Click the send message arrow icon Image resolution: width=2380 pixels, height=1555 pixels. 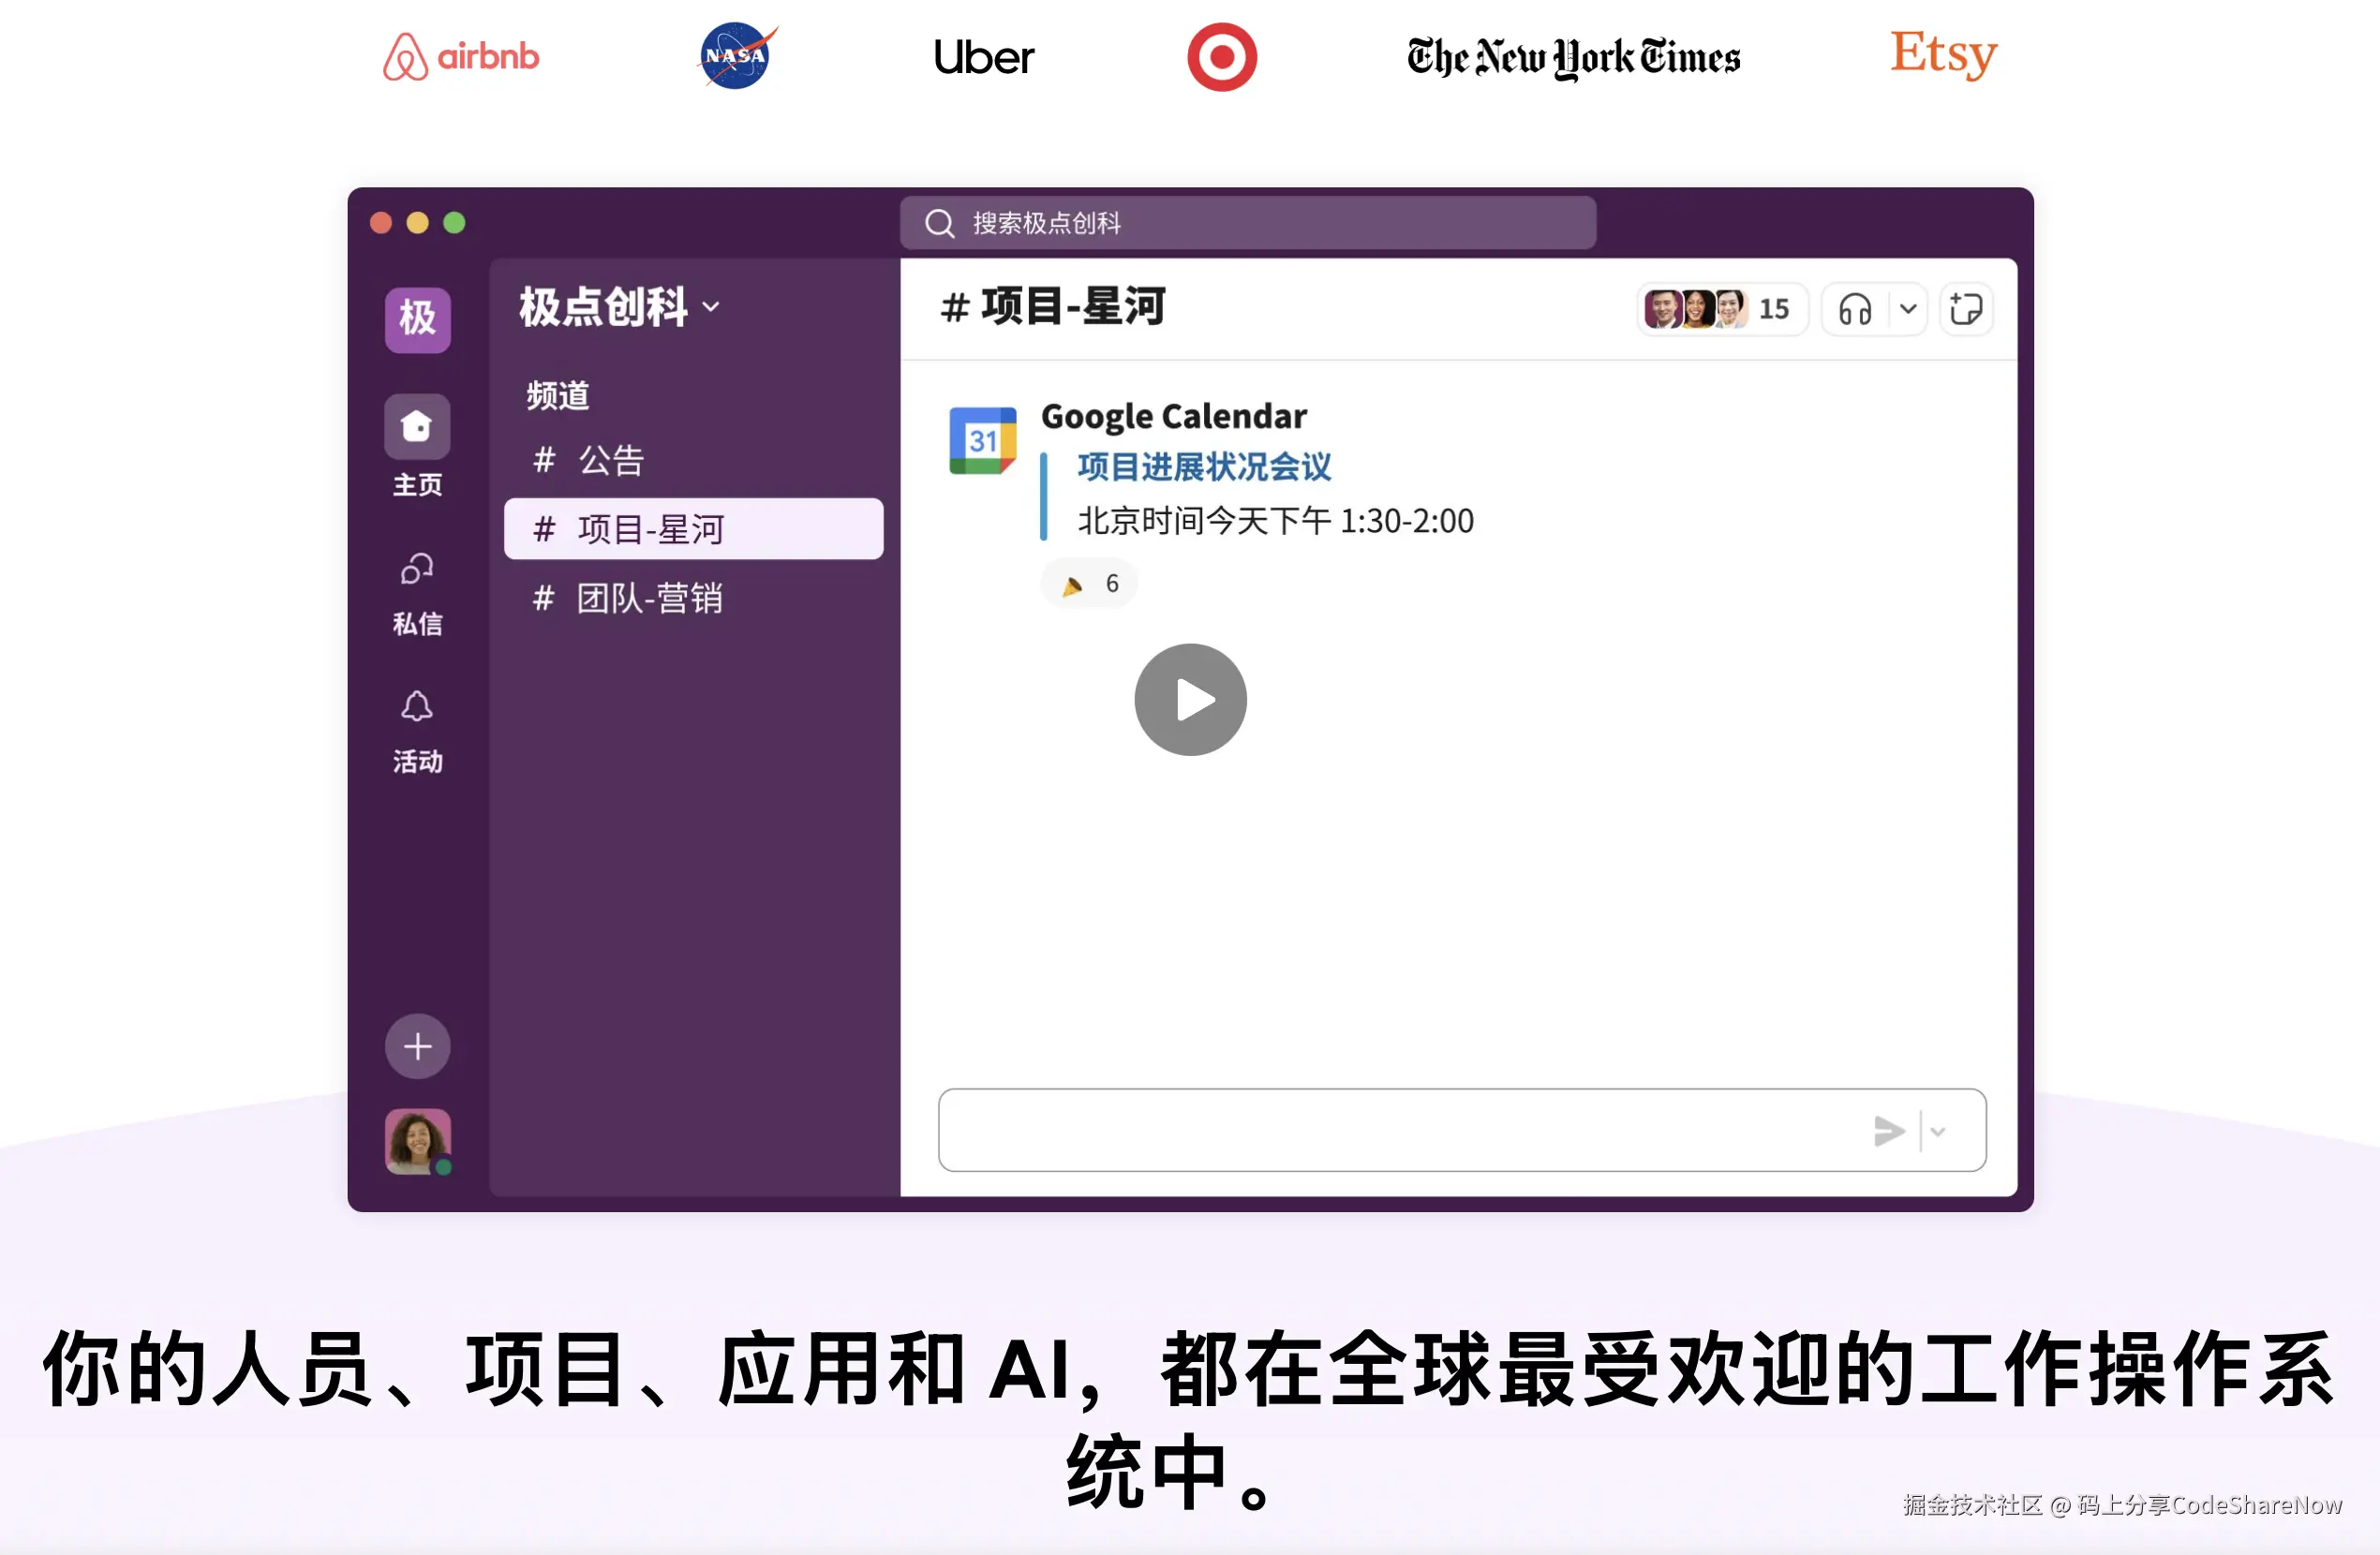pos(1888,1131)
